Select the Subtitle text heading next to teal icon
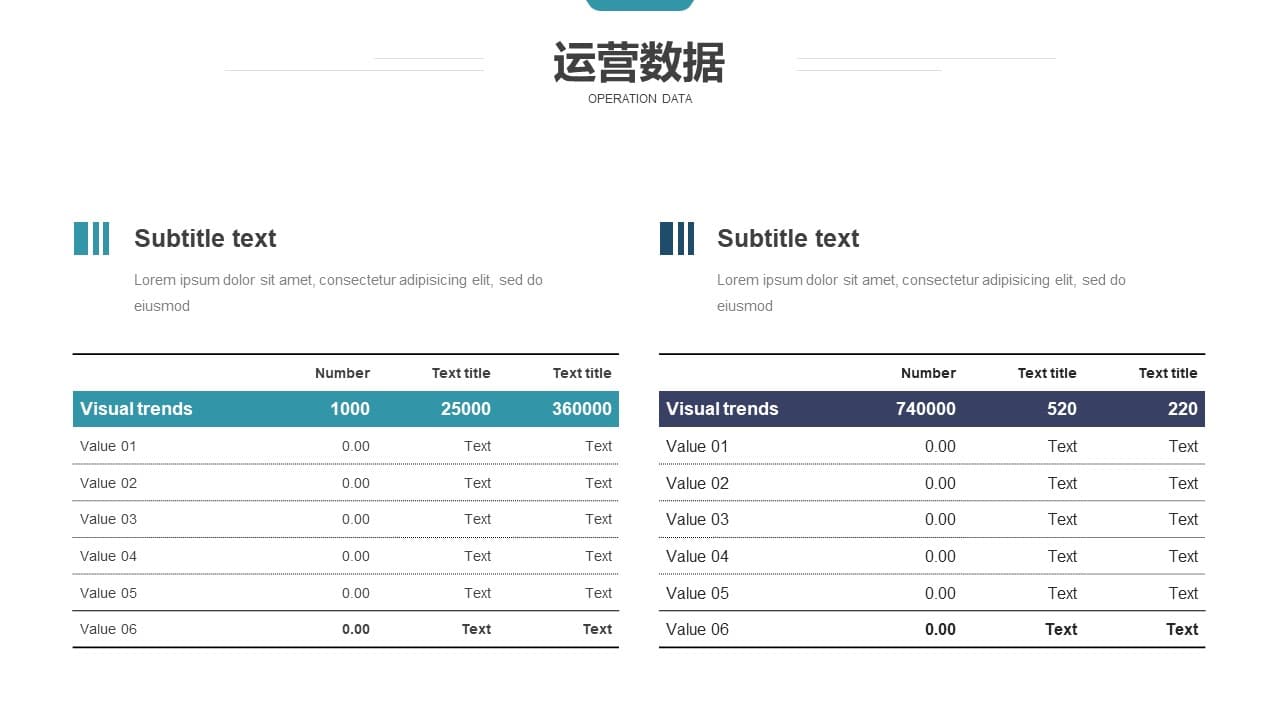This screenshot has height=720, width=1280. 205,238
